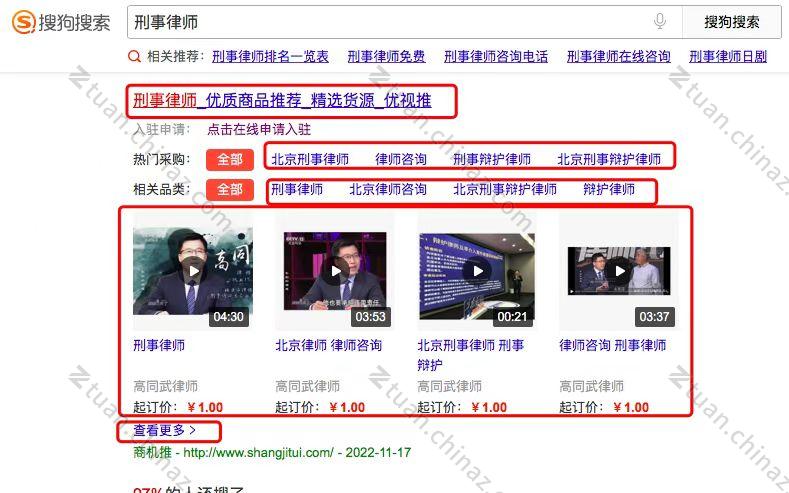
Task: Click ¥1.00 price under 03:53 video
Action: (347, 407)
